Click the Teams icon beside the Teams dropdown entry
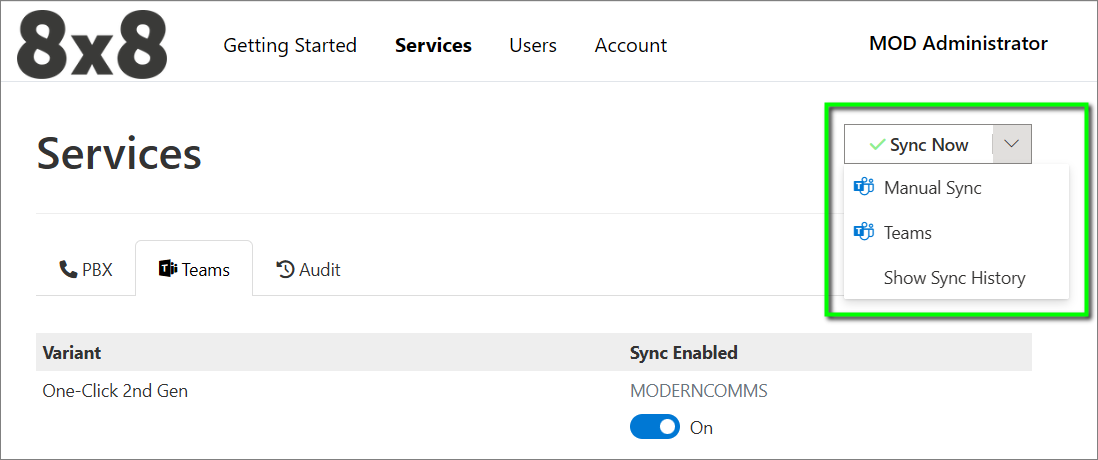1098x460 pixels. [x=863, y=232]
